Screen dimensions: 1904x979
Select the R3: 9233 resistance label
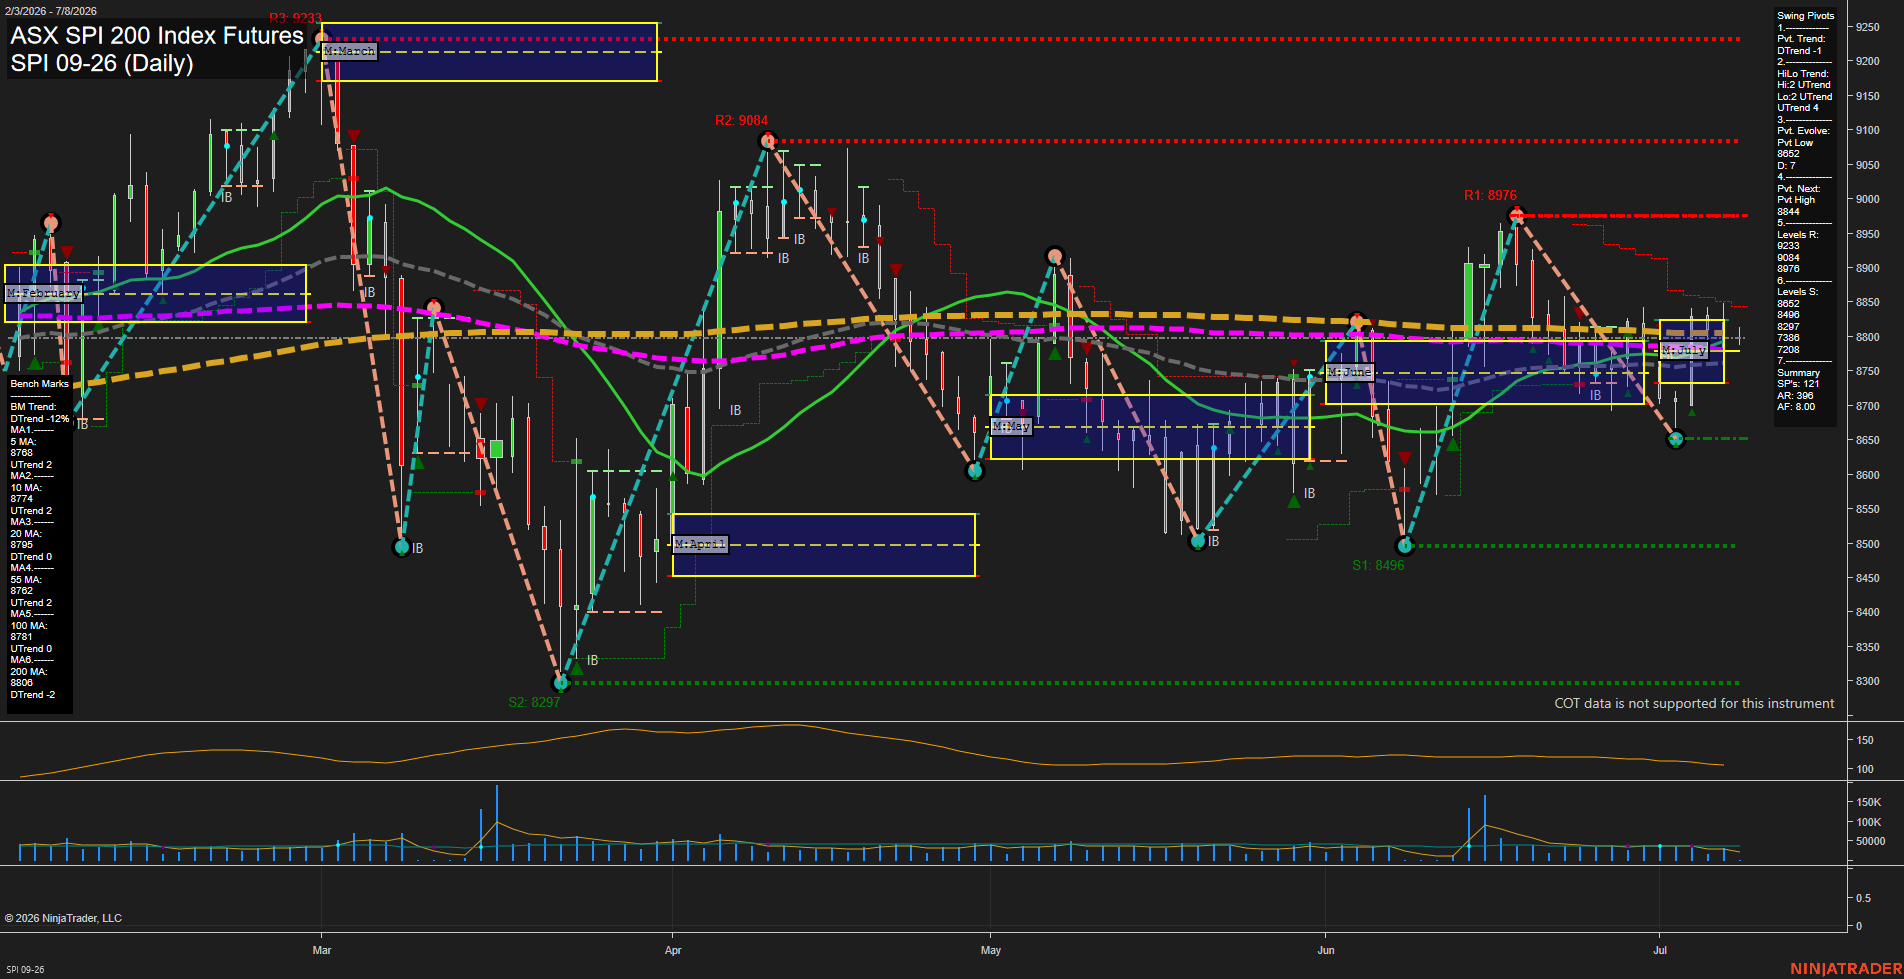295,19
